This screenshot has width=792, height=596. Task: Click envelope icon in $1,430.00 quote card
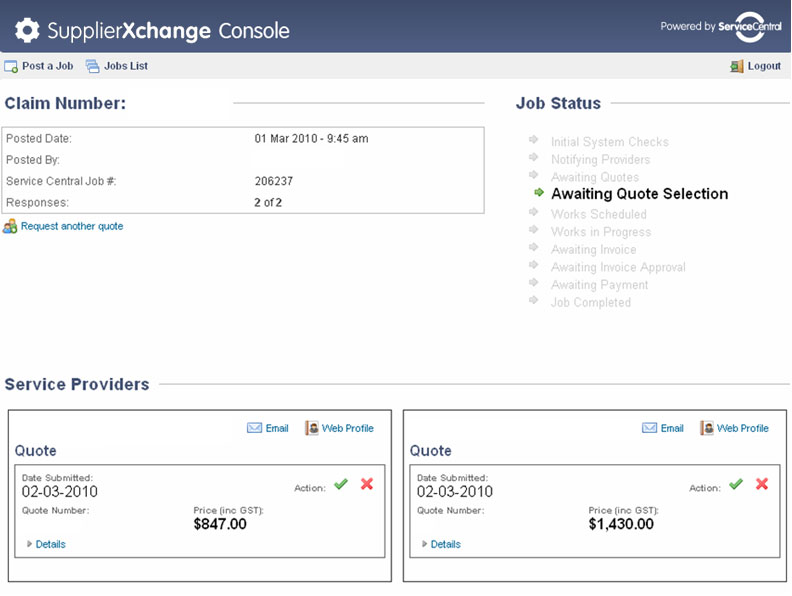[x=650, y=428]
